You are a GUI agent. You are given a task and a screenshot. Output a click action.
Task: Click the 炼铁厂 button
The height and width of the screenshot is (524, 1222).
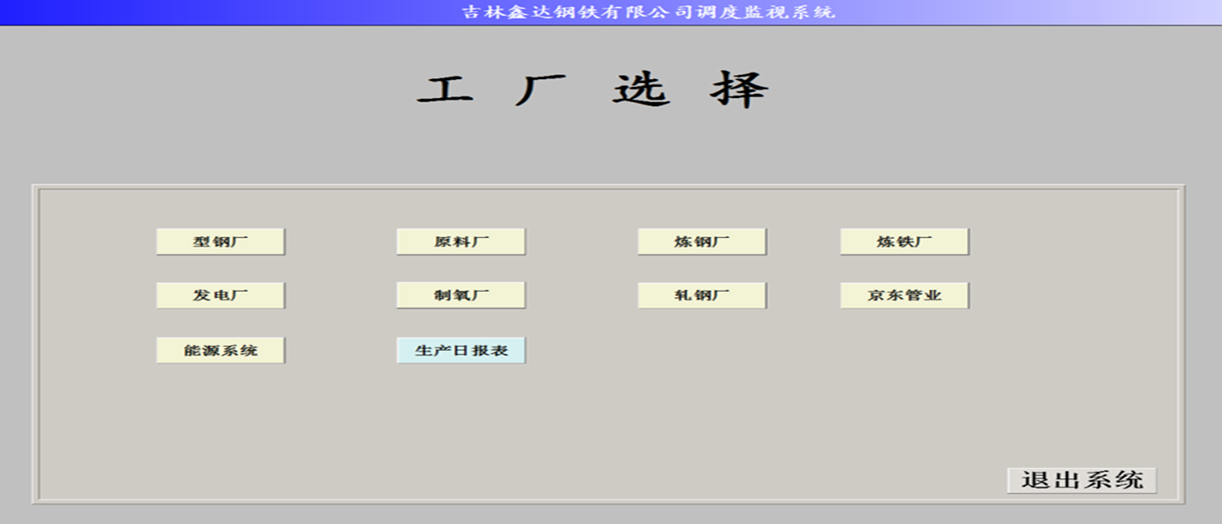(x=904, y=242)
